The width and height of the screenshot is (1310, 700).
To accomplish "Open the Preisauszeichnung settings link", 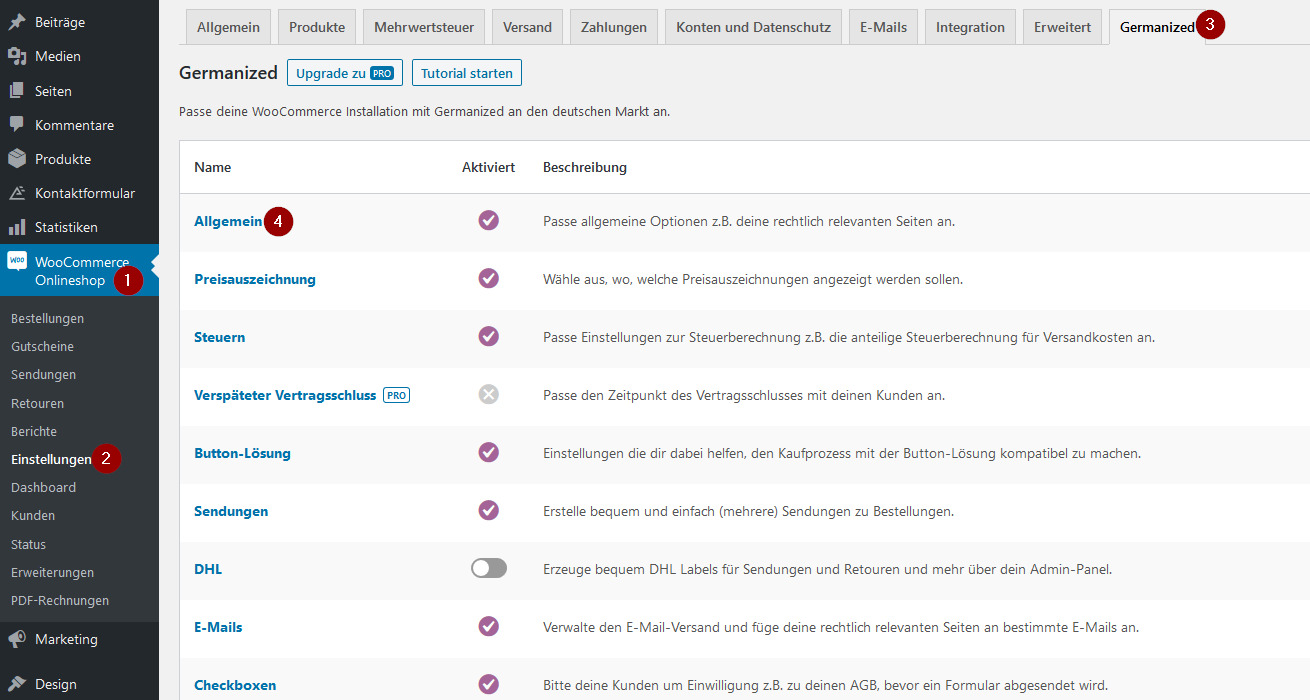I will point(255,279).
